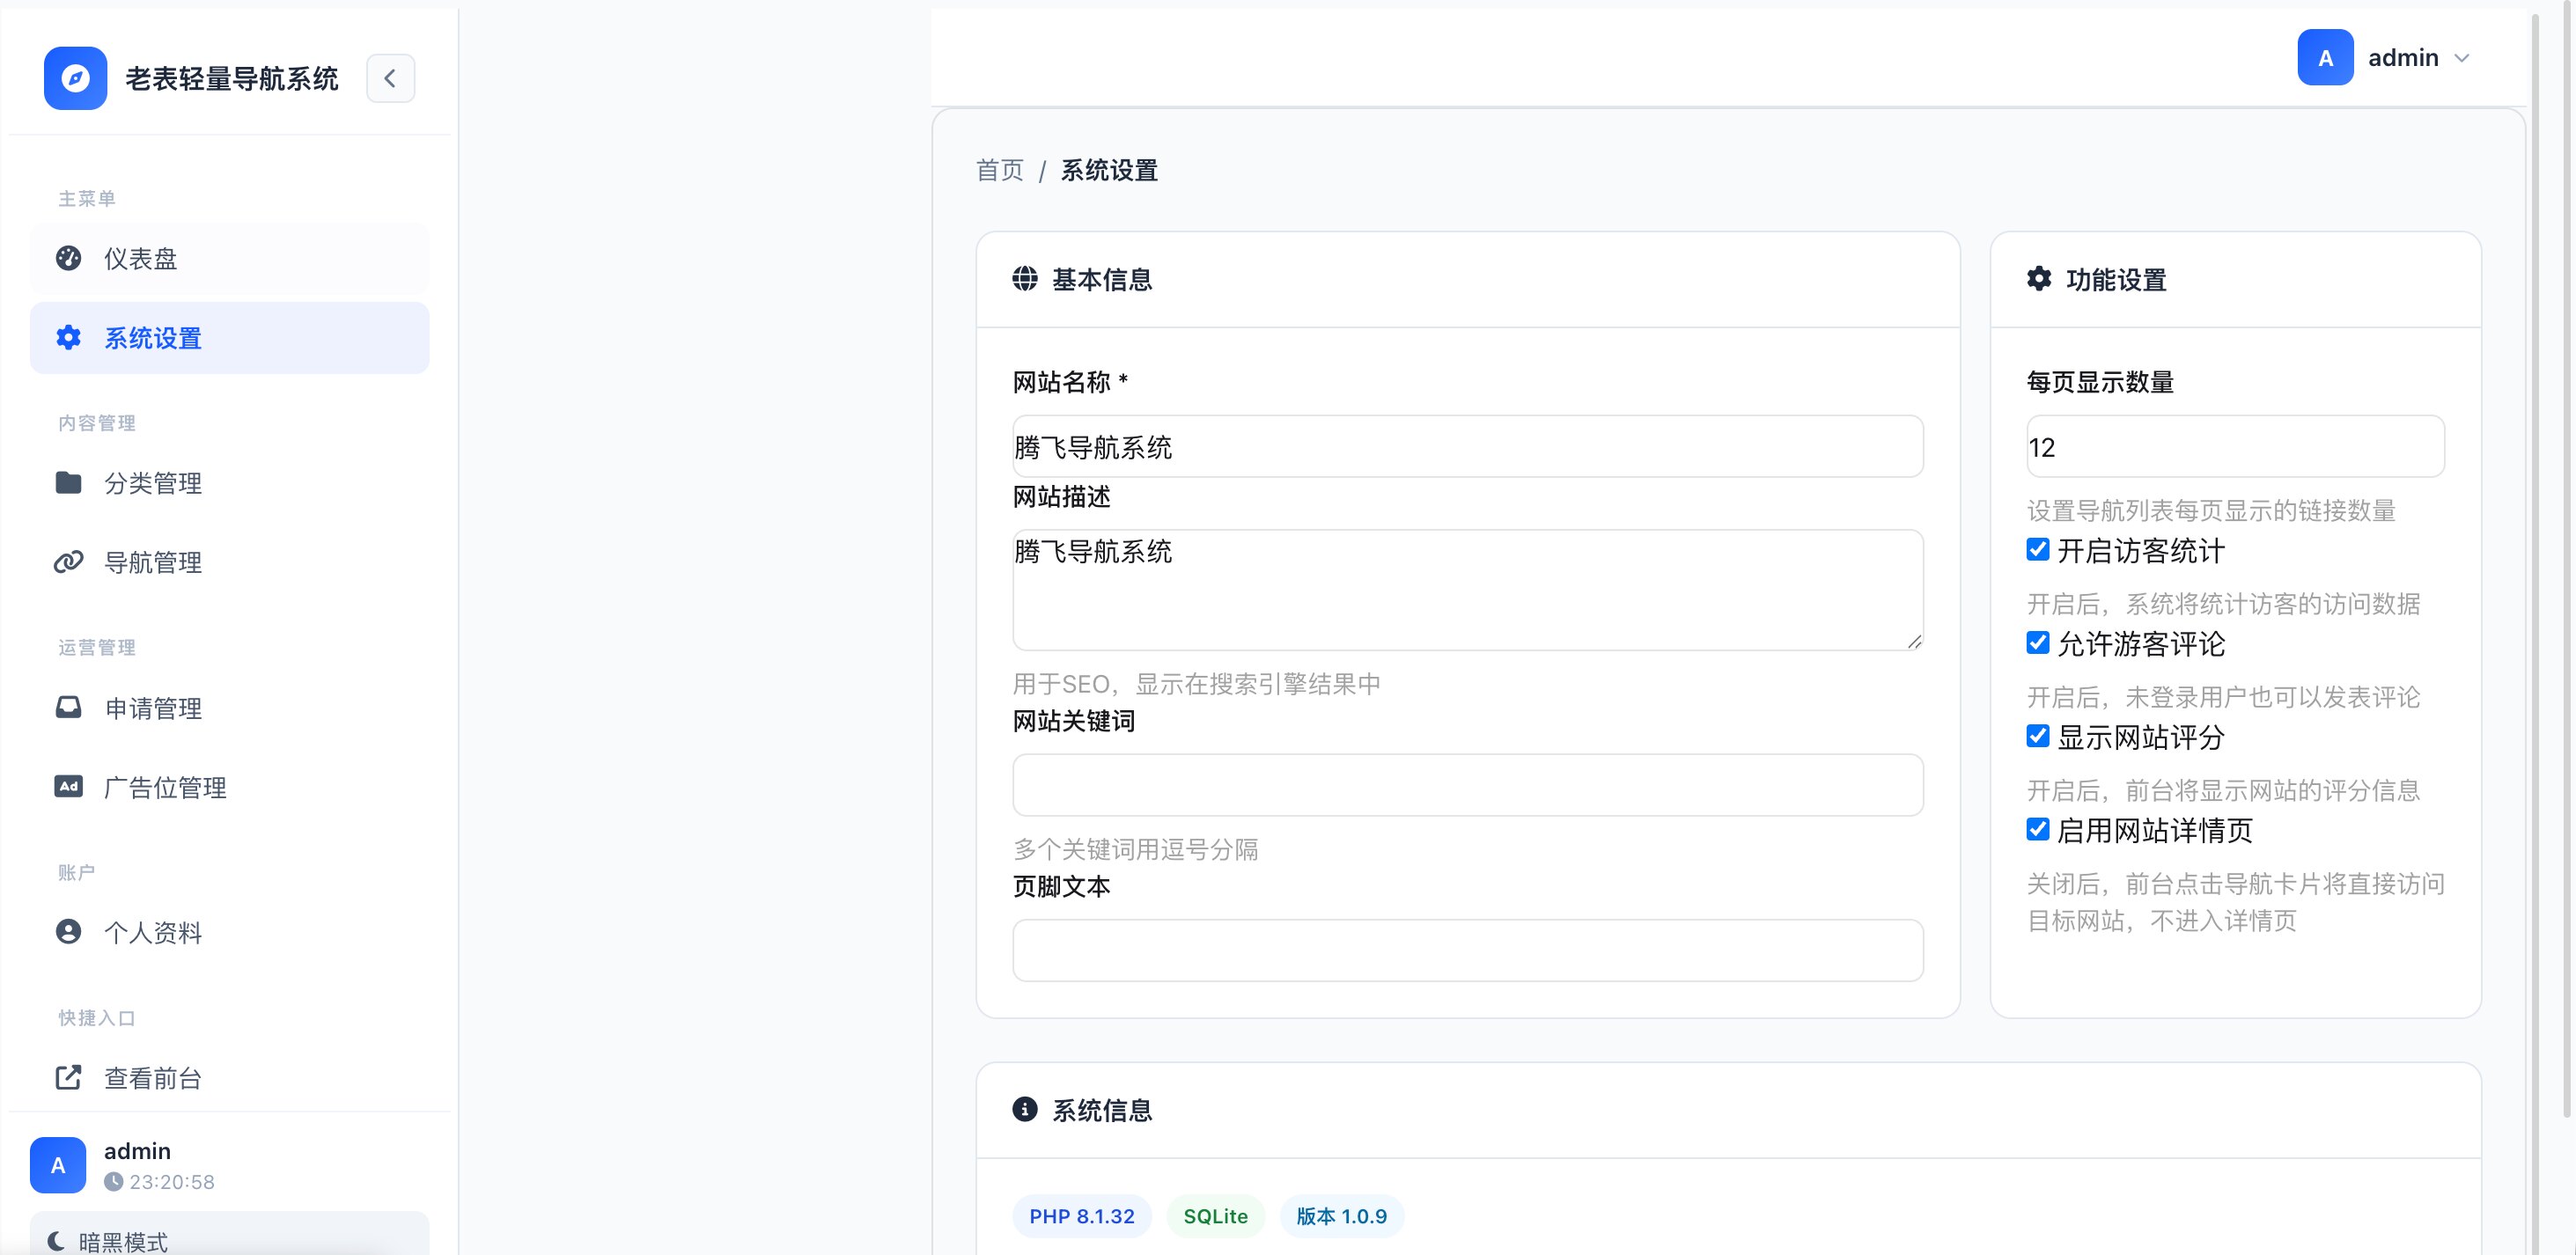Click the 多个关键词用逗号分隔 hint text
The height and width of the screenshot is (1255, 2576).
tap(1135, 849)
